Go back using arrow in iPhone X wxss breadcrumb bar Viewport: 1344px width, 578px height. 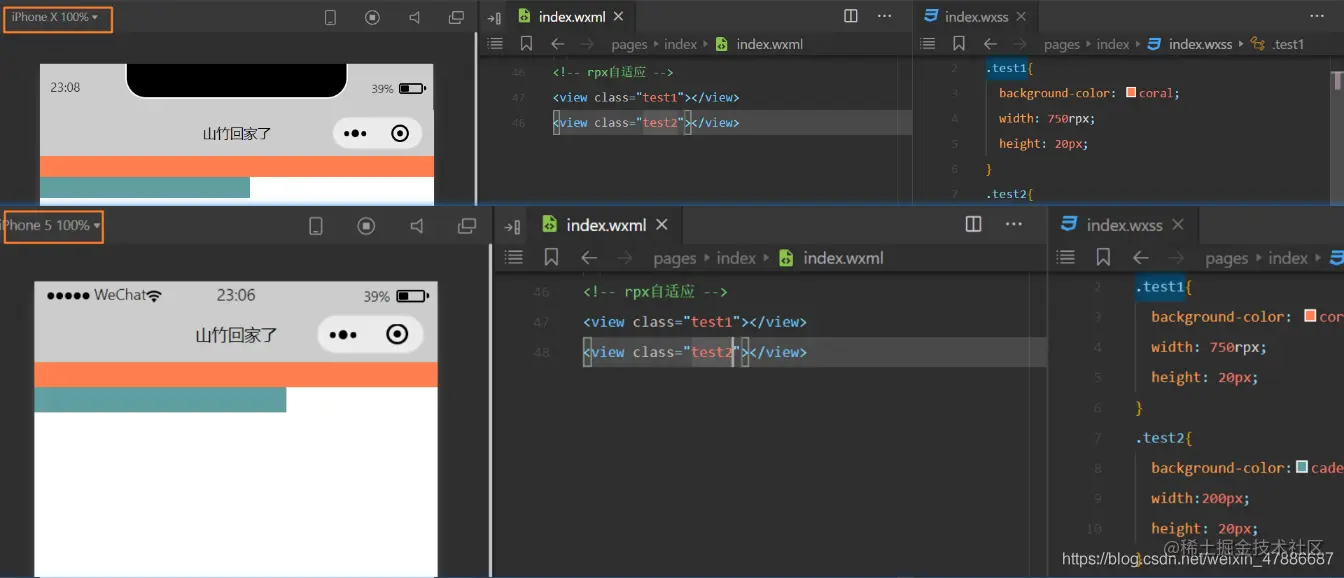pyautogui.click(x=990, y=44)
